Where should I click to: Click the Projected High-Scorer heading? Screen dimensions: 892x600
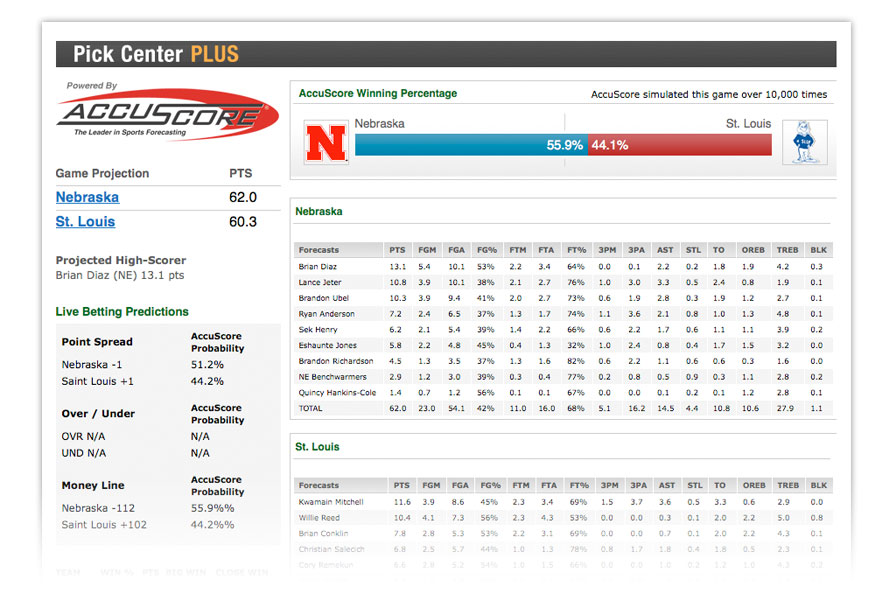click(x=121, y=260)
